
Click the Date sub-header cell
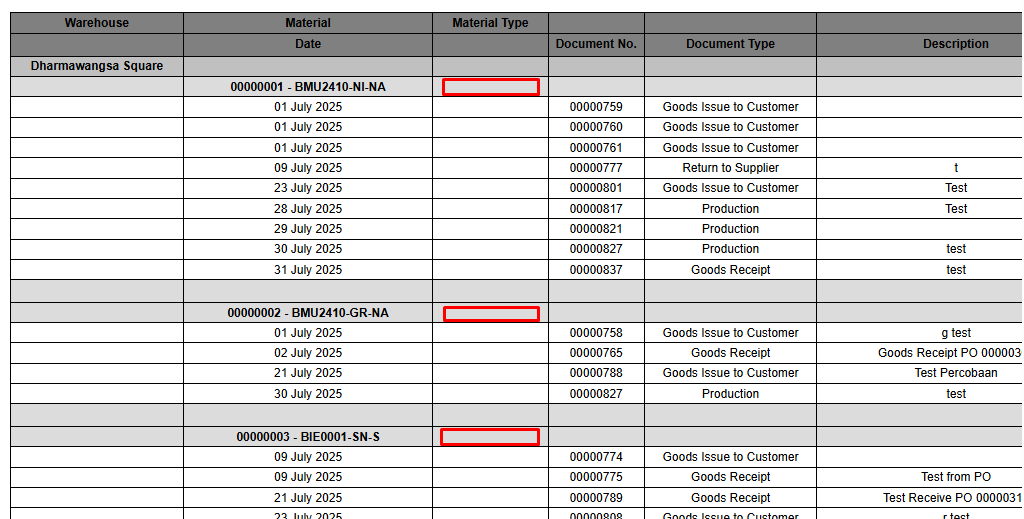[x=308, y=44]
